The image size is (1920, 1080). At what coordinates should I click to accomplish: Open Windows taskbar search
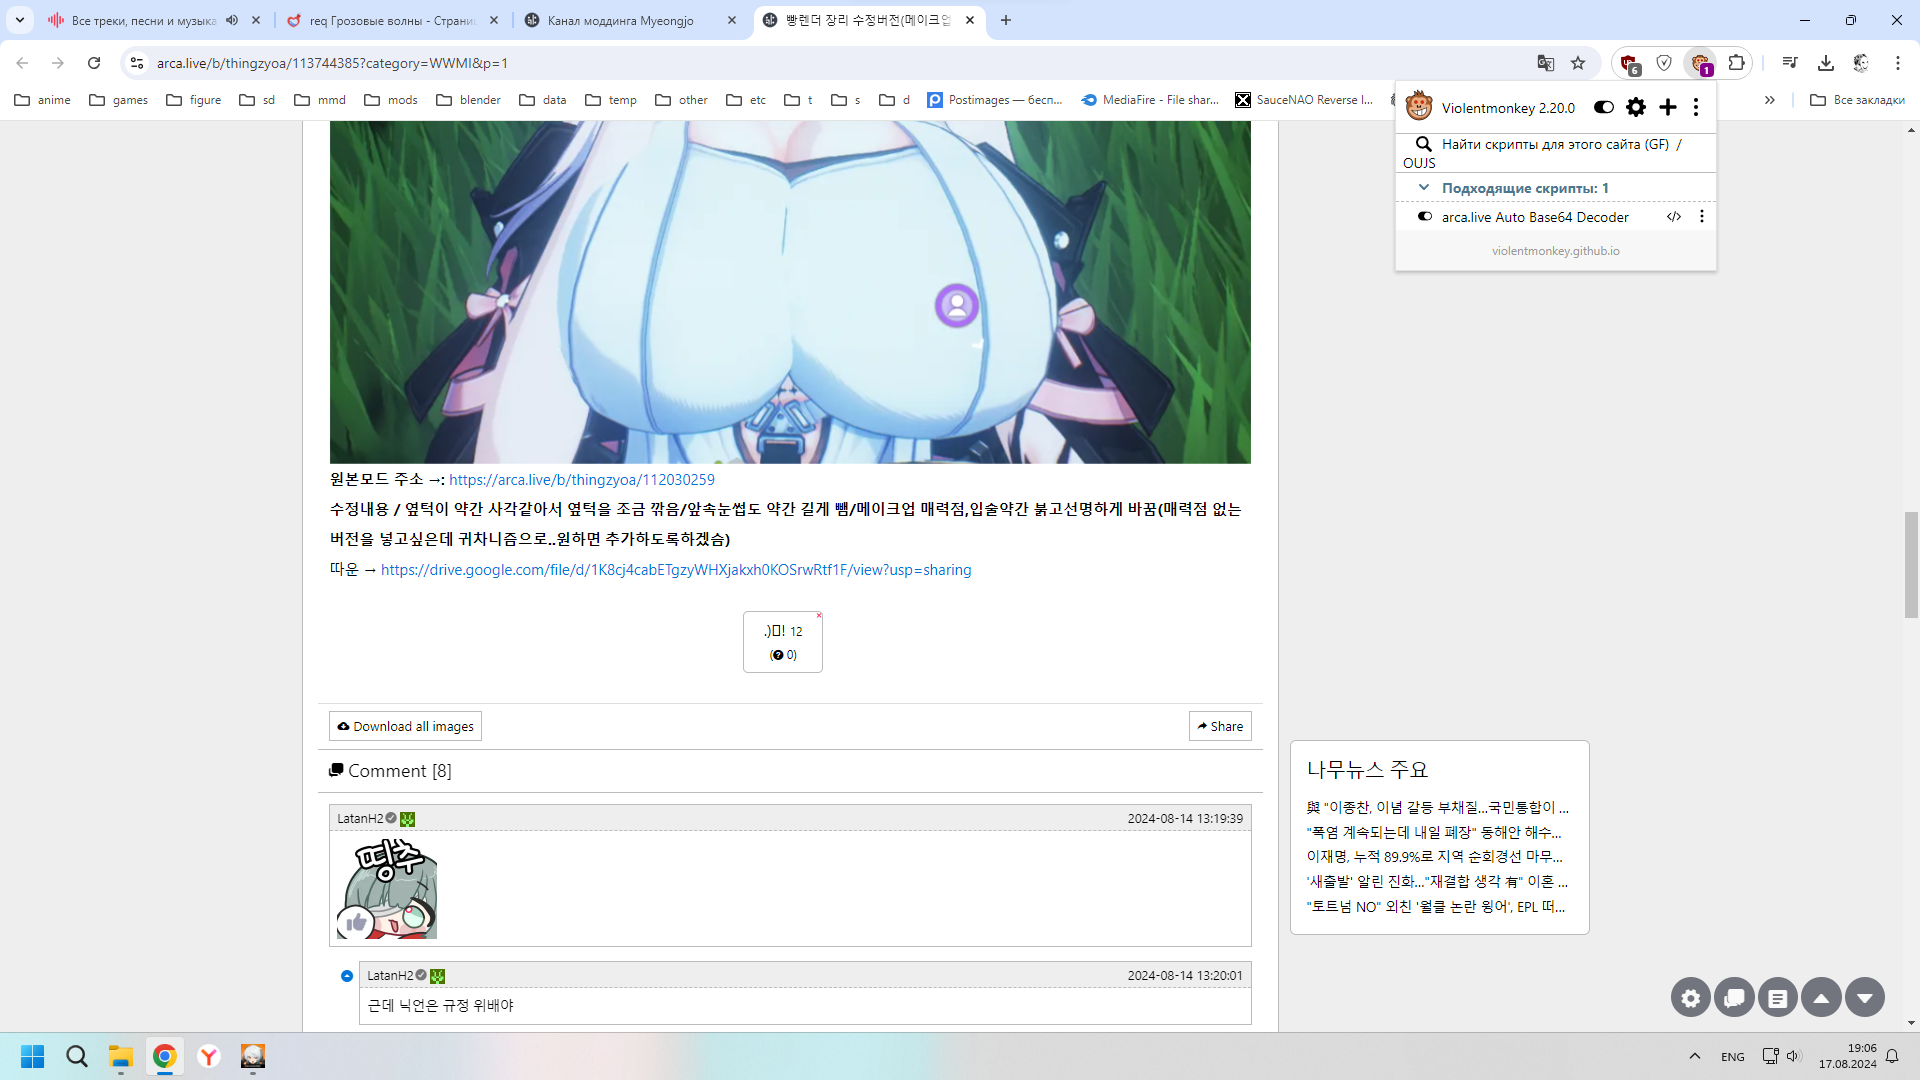77,1056
